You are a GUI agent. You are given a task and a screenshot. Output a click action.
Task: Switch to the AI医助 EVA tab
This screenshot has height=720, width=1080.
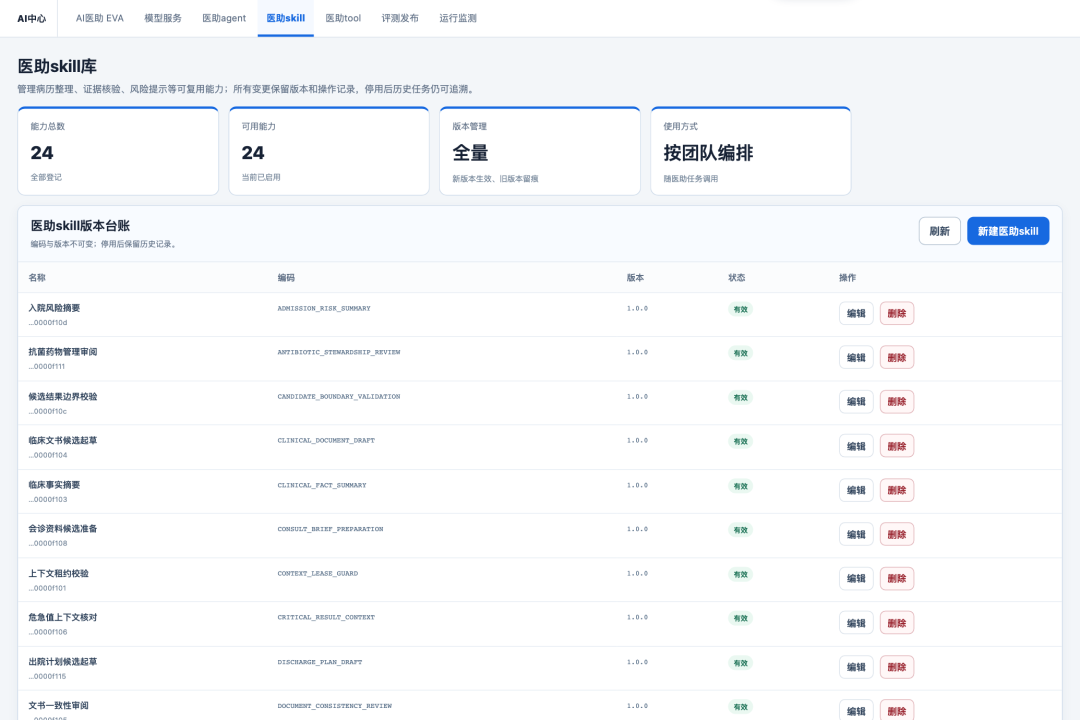point(100,18)
